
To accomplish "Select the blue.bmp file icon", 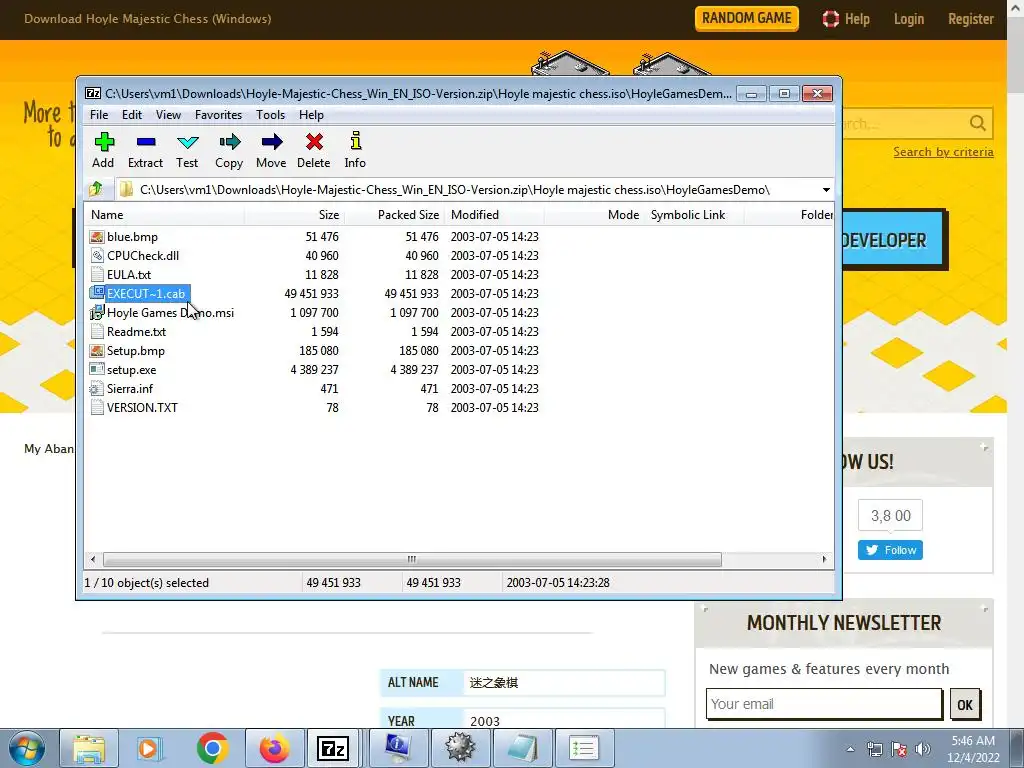I will point(97,236).
